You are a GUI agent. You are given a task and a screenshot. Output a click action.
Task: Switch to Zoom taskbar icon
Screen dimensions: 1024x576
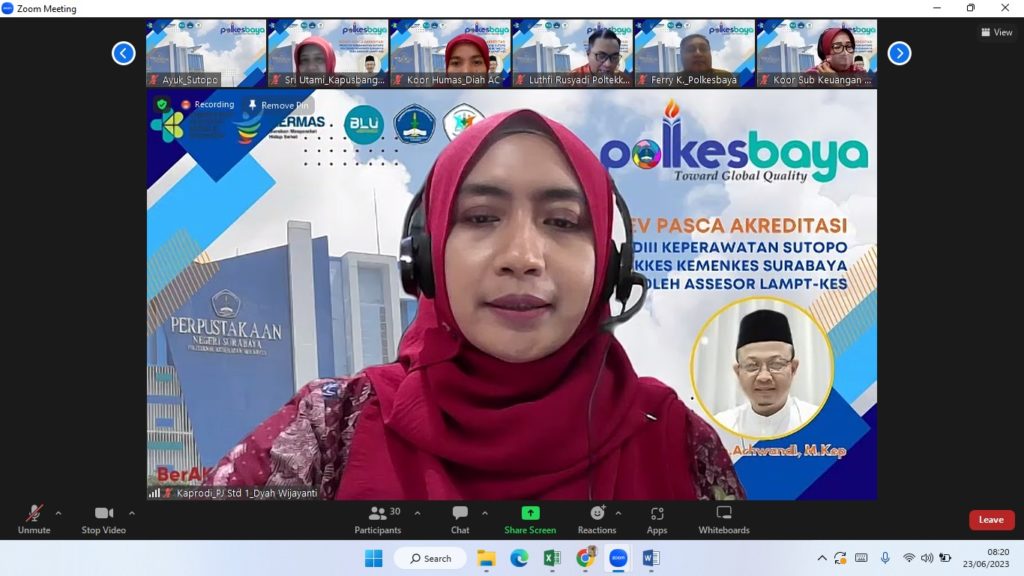(x=618, y=558)
